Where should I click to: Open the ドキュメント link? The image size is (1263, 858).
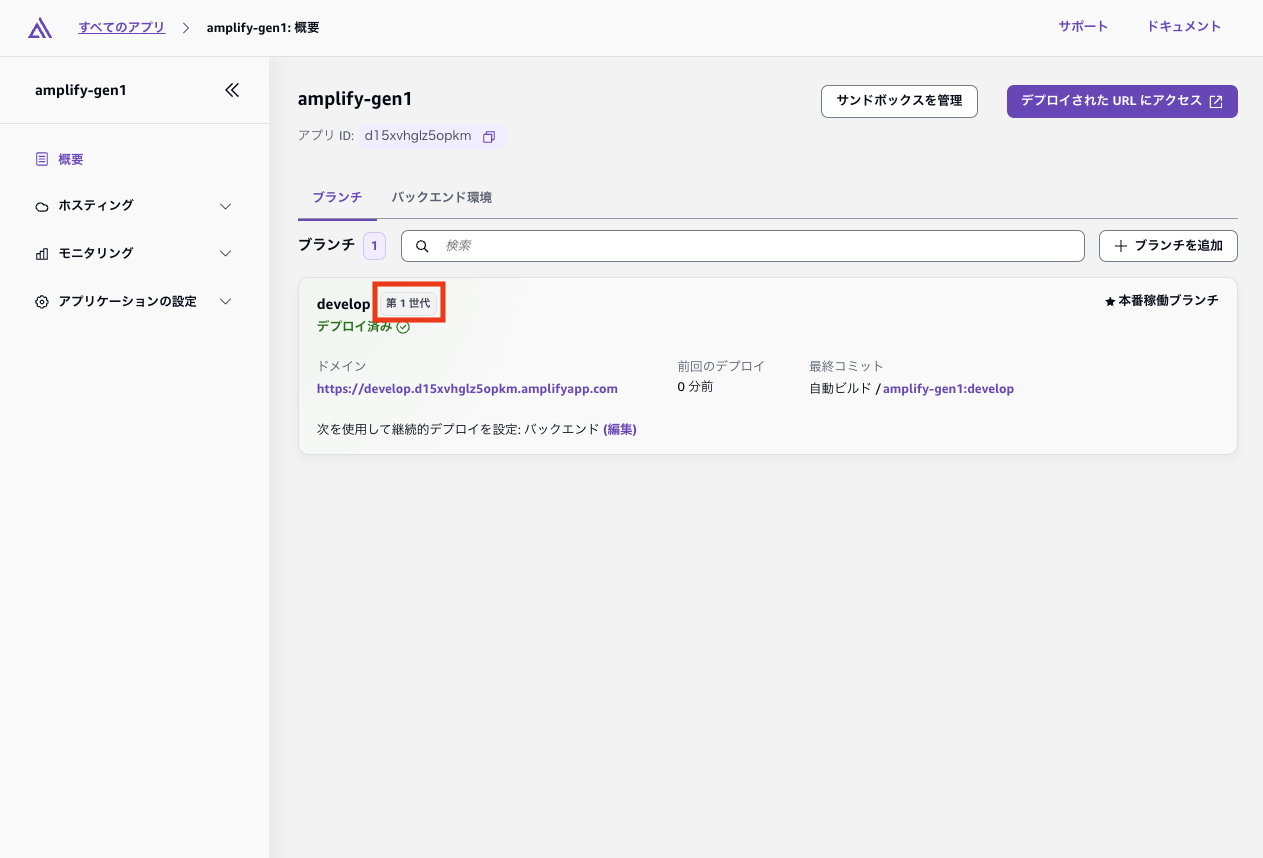[1184, 27]
